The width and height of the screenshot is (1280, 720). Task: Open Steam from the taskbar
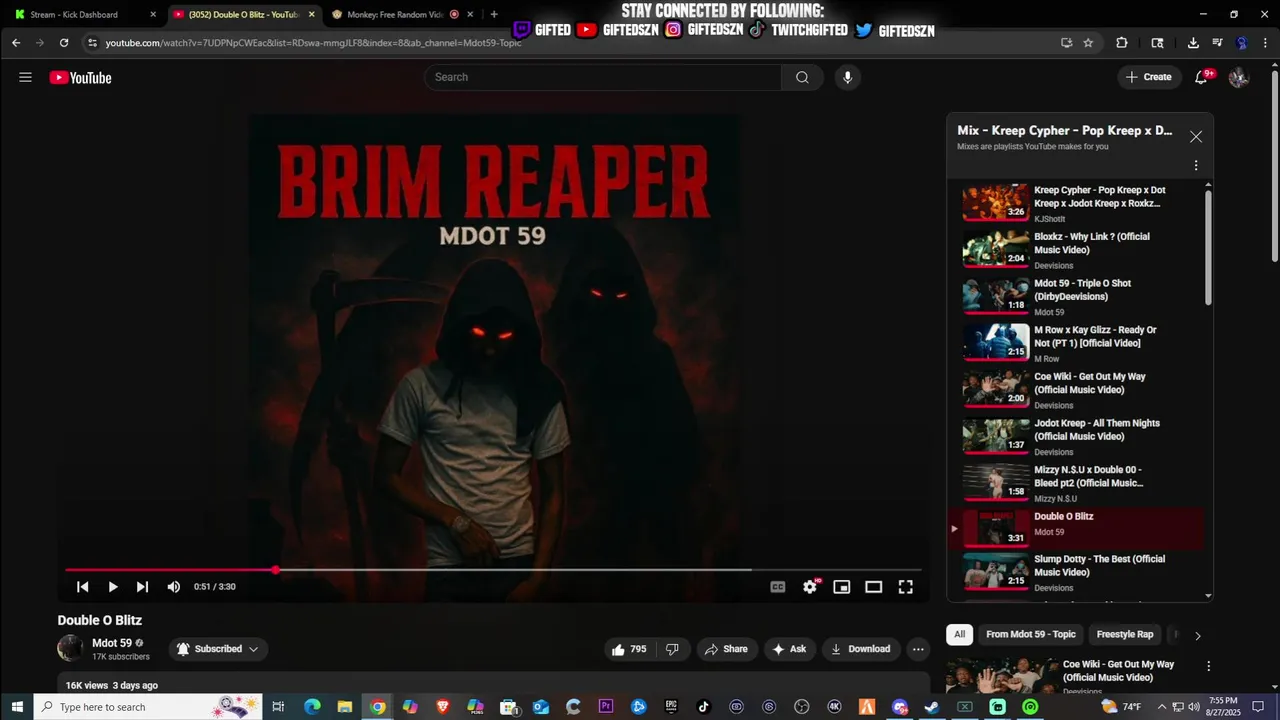coord(931,707)
